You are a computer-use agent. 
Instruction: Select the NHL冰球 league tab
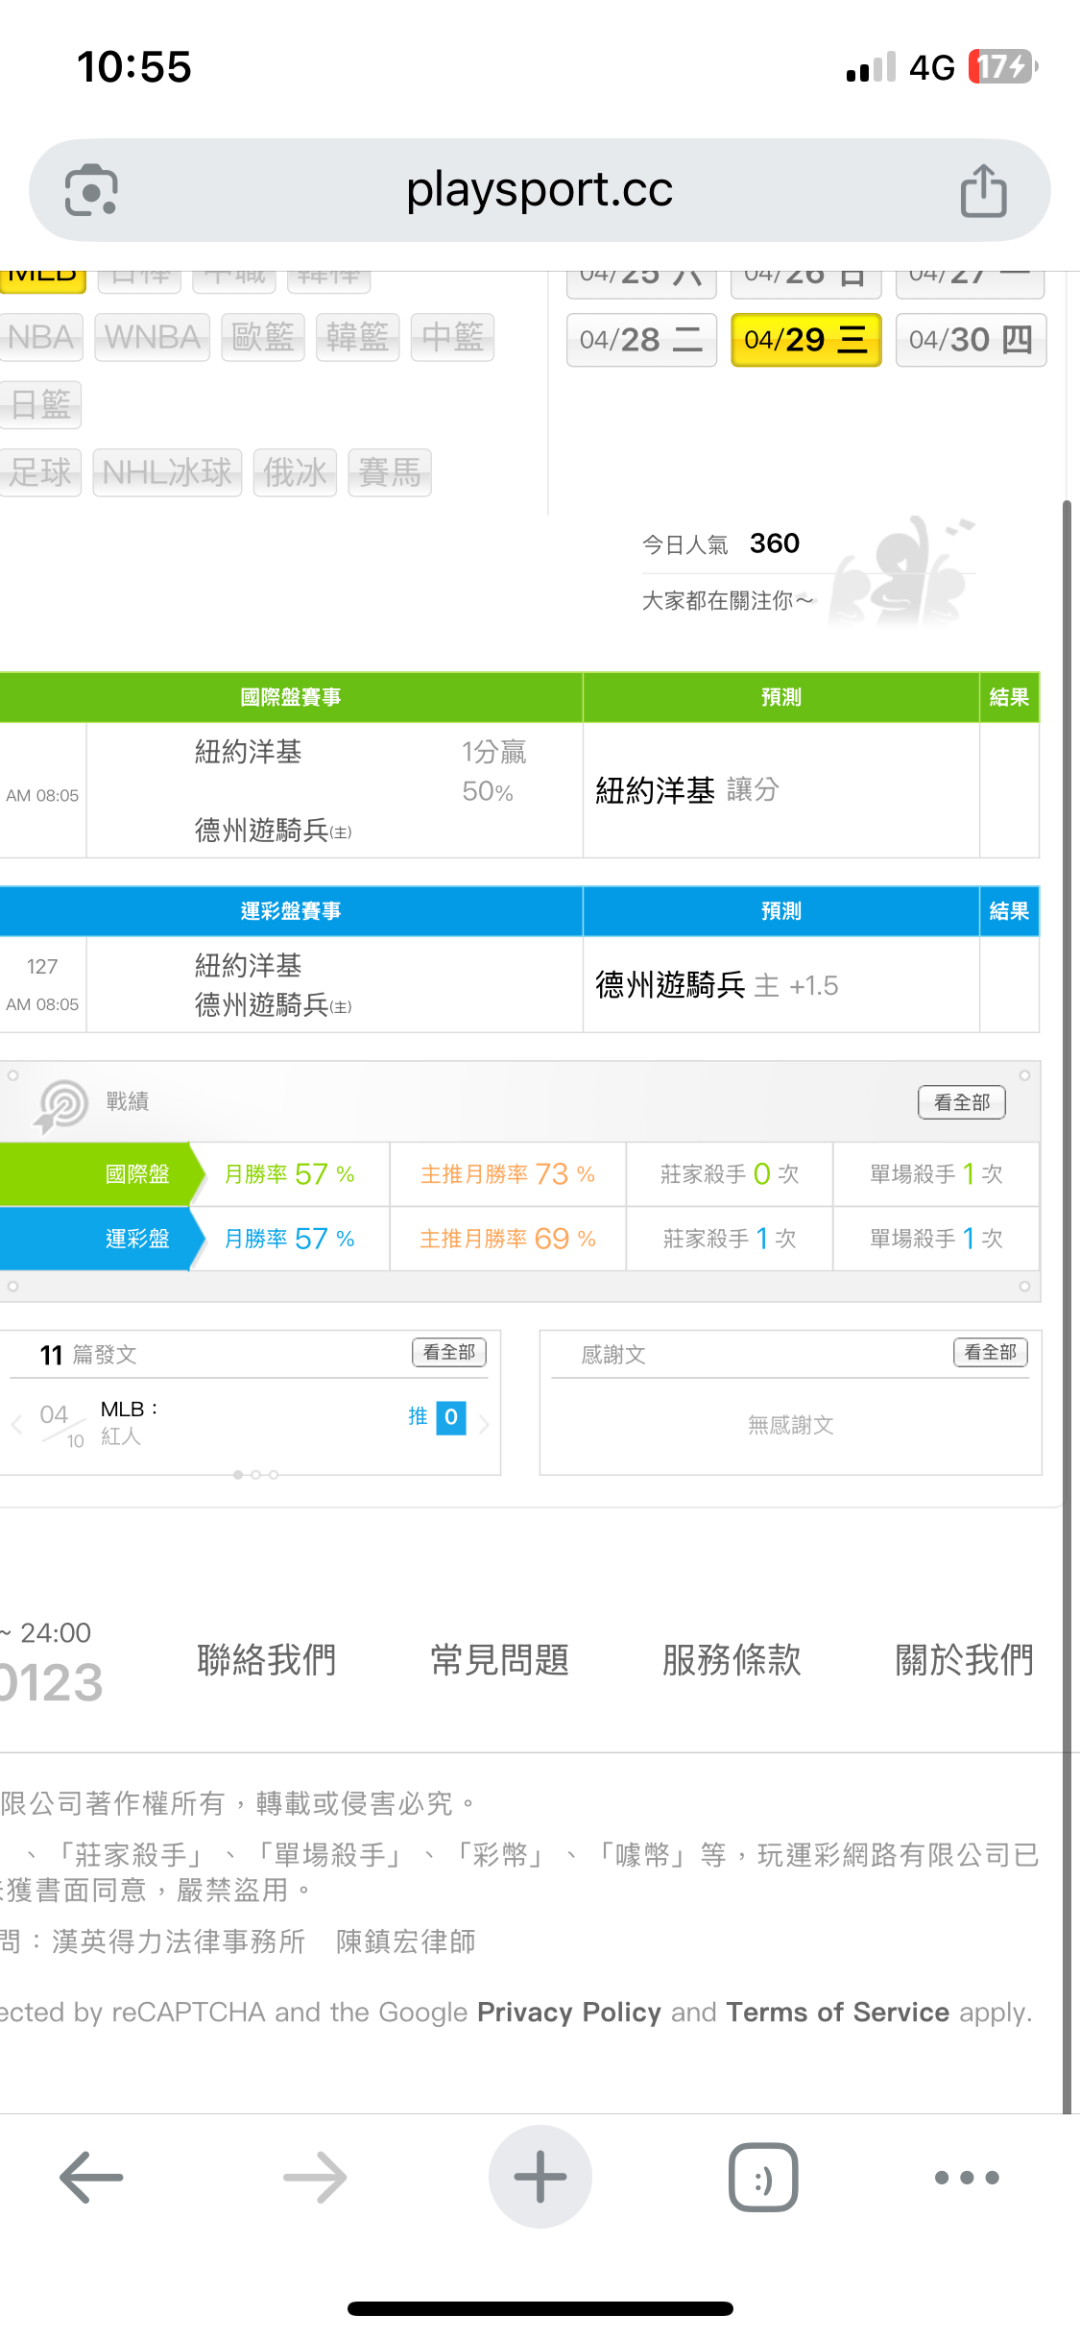(167, 472)
